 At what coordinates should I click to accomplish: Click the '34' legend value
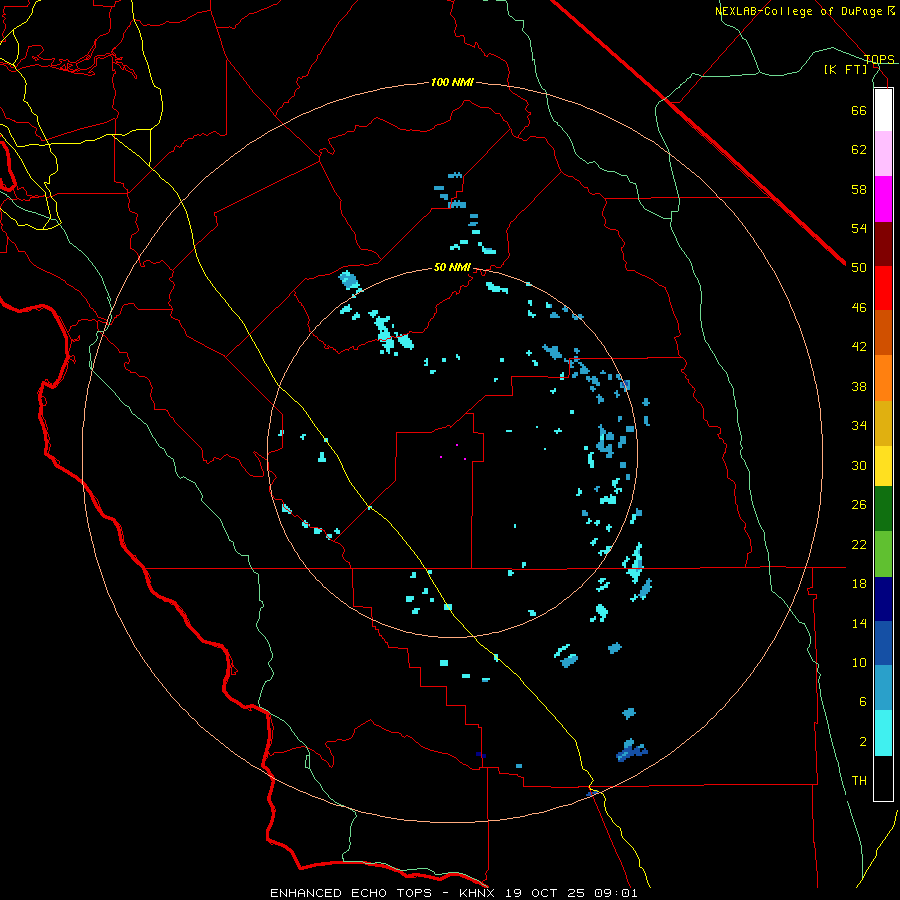(x=859, y=426)
